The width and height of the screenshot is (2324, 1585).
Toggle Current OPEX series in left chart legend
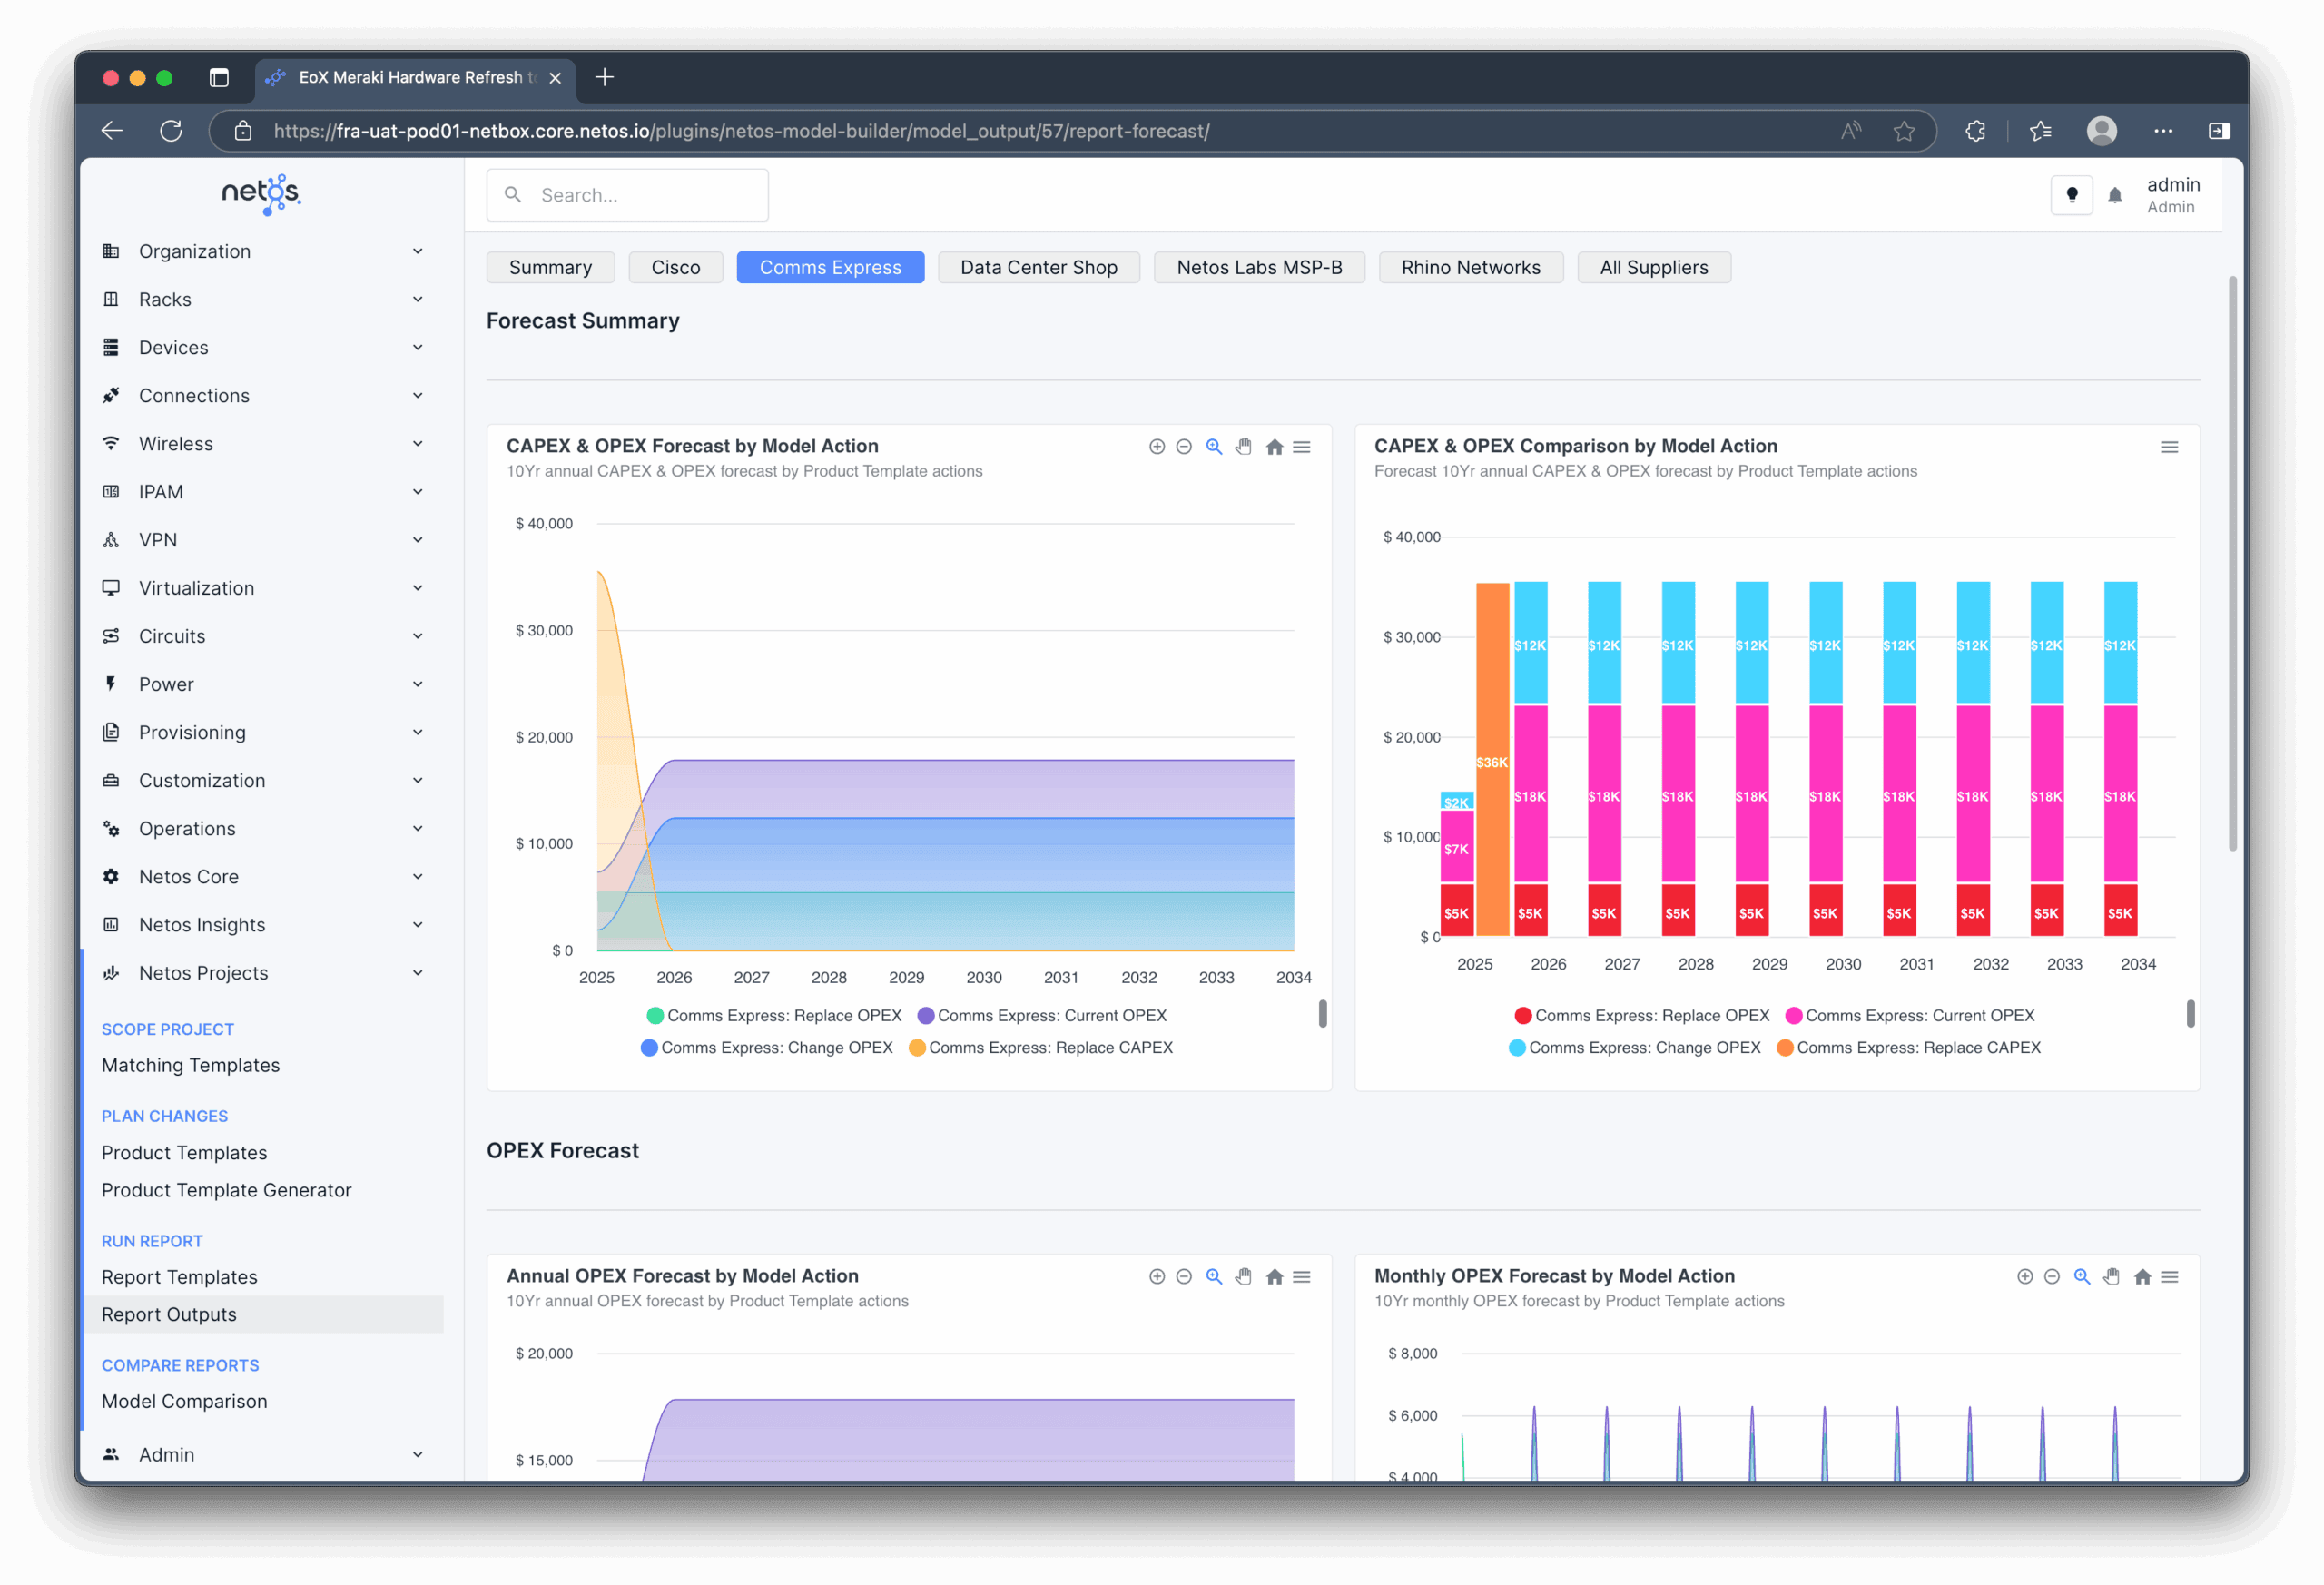1042,1016
